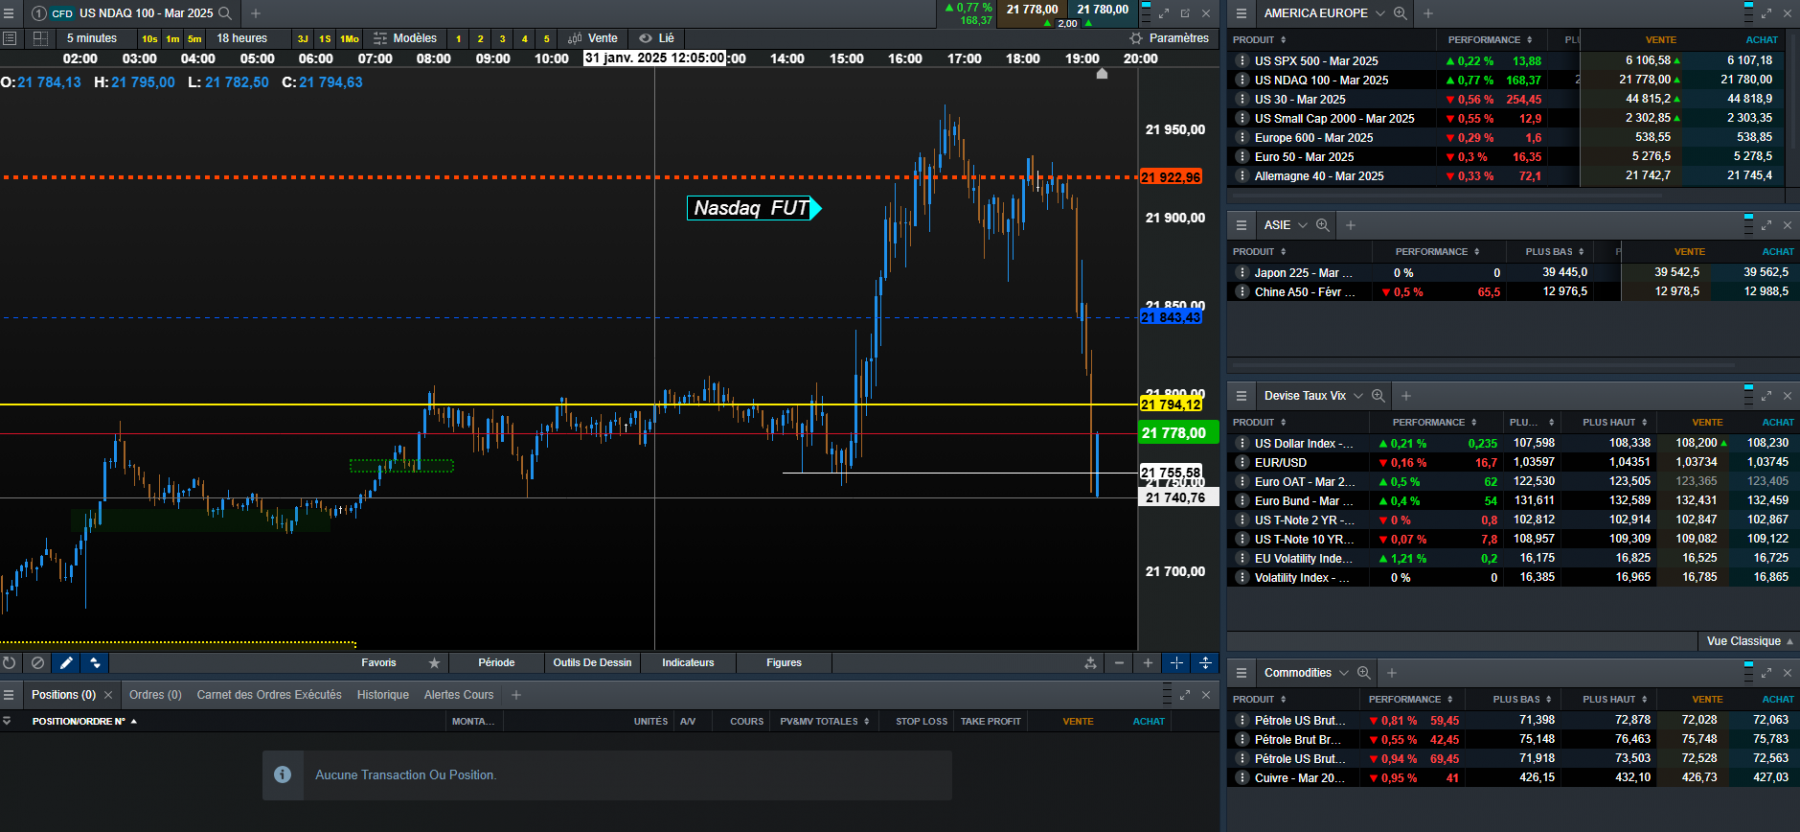Image resolution: width=1800 pixels, height=832 pixels.
Task: Expand the Commodities watchlist dropdown
Action: pyautogui.click(x=1344, y=673)
